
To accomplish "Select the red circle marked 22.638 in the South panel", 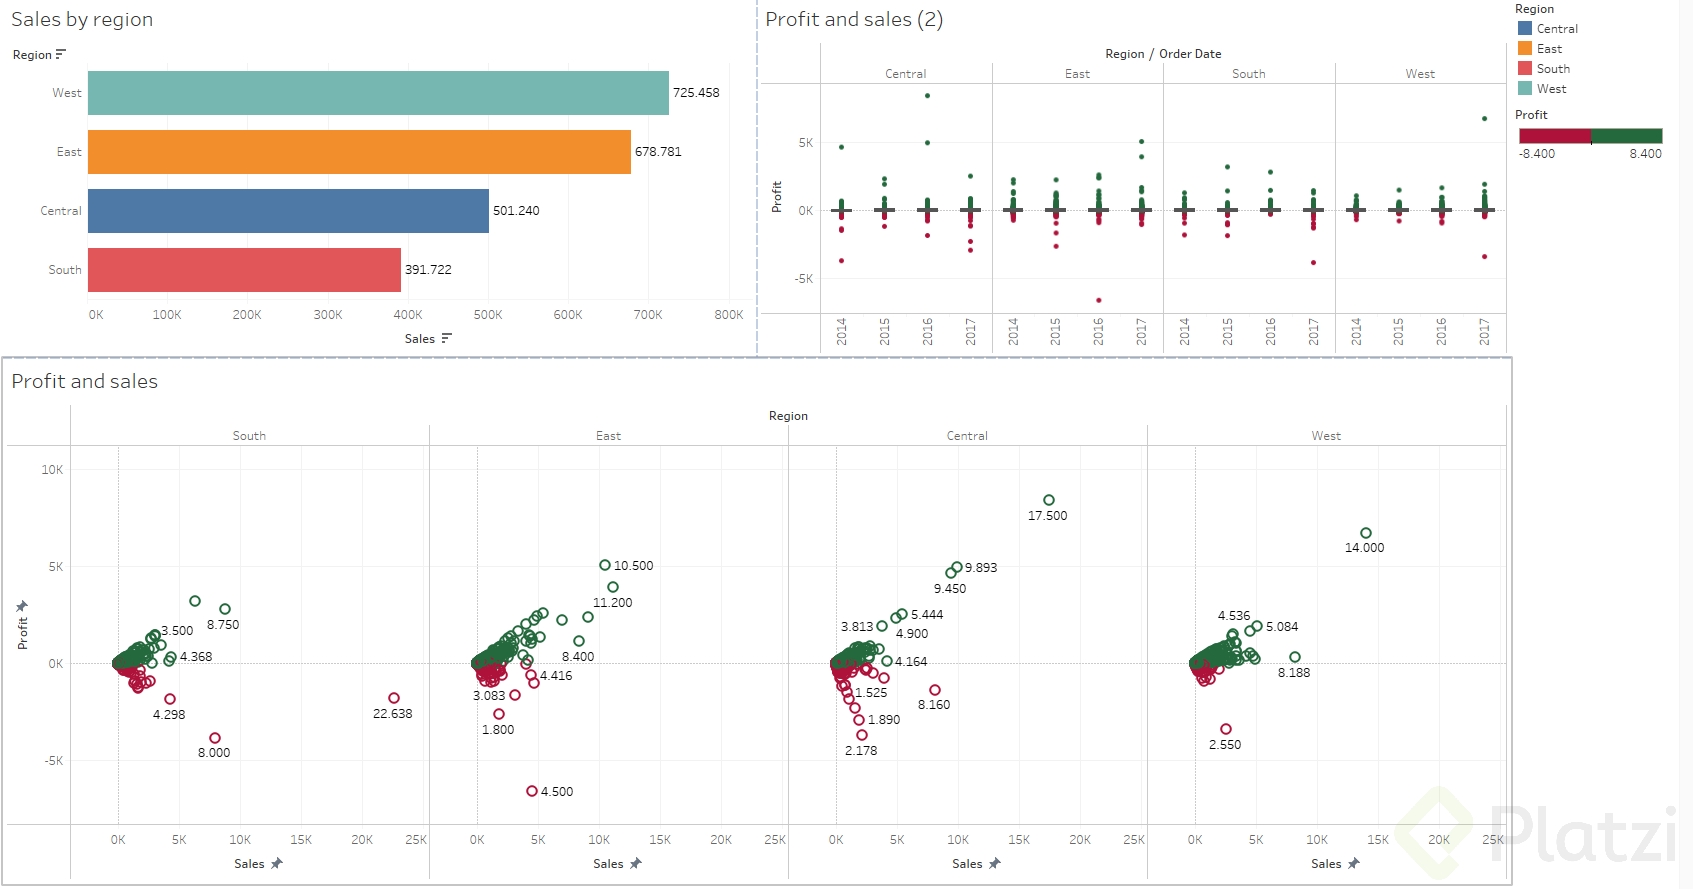I will 394,698.
